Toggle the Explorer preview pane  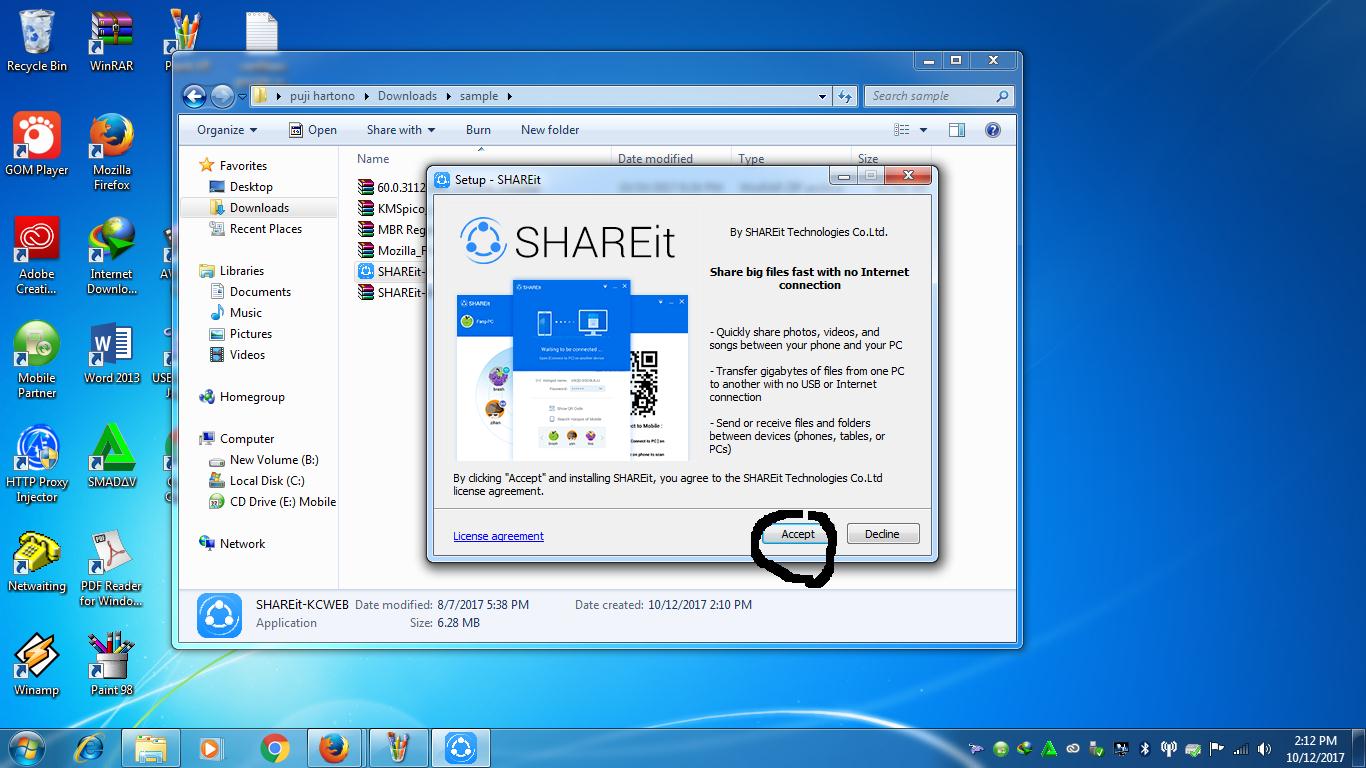[957, 130]
